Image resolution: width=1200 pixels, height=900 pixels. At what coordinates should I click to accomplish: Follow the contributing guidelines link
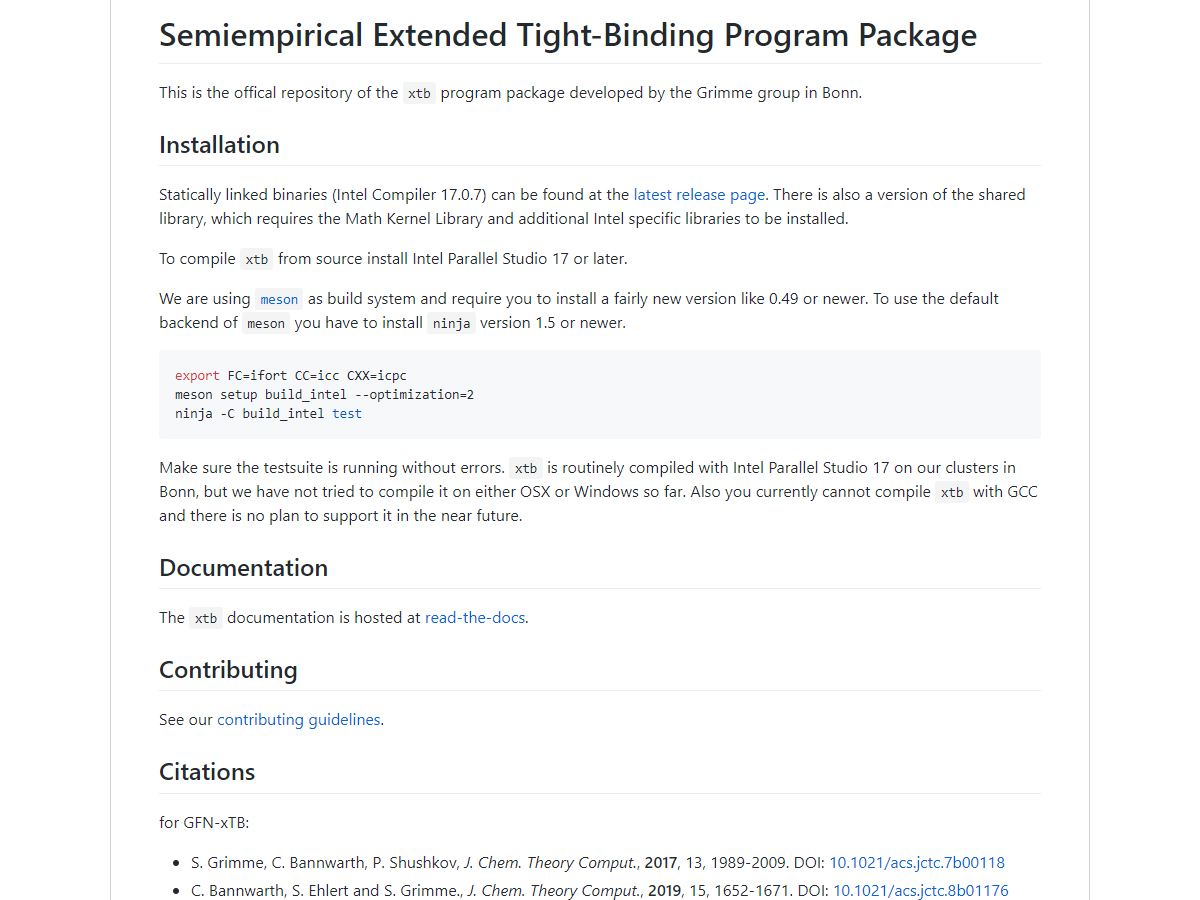click(299, 720)
